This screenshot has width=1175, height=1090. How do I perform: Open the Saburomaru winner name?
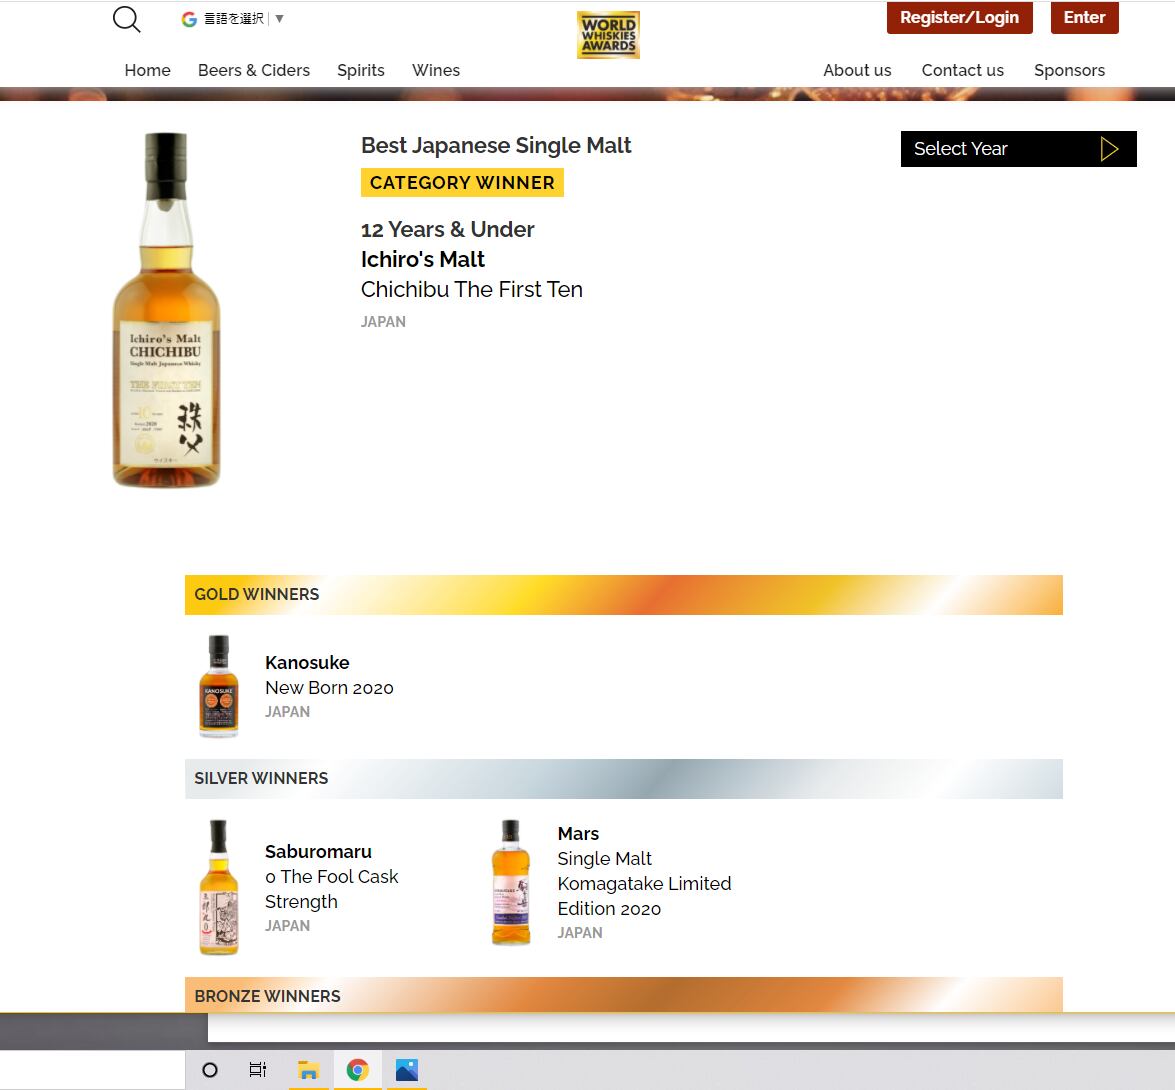[318, 852]
